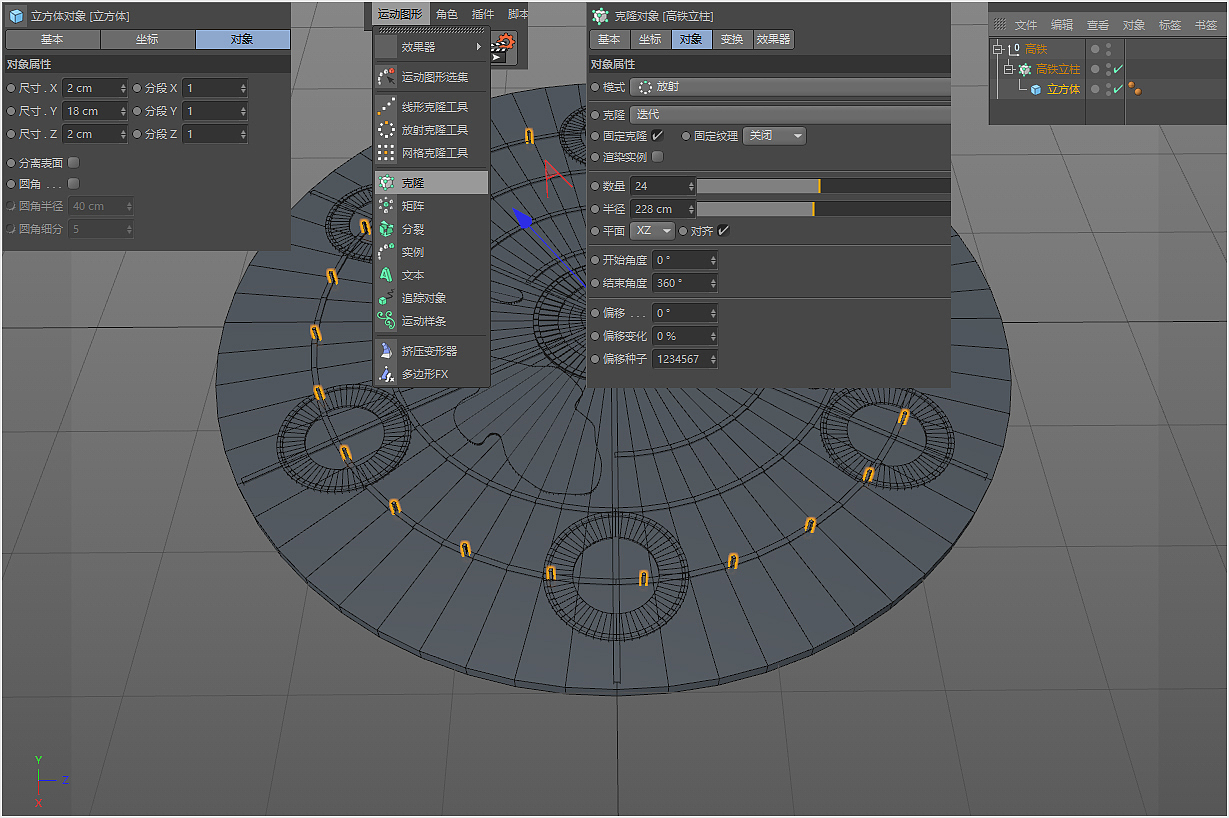This screenshot has height=818, width=1229.
Task: Switch to 坐标 tab in cube attributes
Action: 148,40
